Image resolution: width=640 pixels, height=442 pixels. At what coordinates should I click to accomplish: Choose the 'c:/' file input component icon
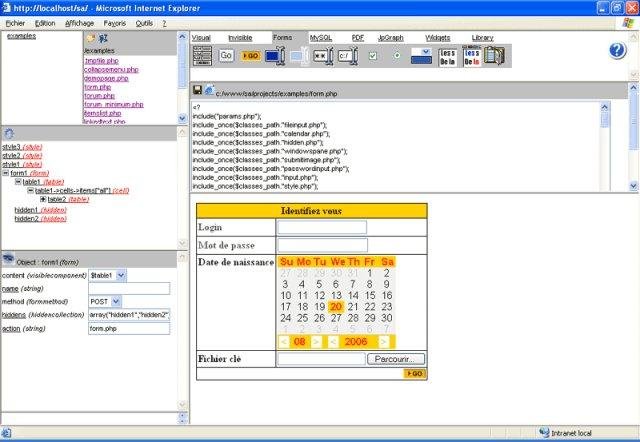click(x=348, y=56)
